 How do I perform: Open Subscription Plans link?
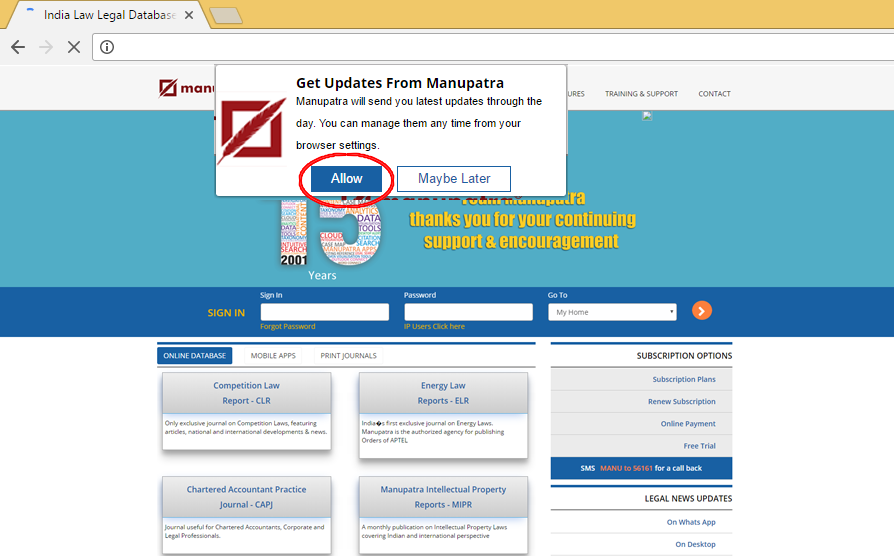[x=683, y=379]
